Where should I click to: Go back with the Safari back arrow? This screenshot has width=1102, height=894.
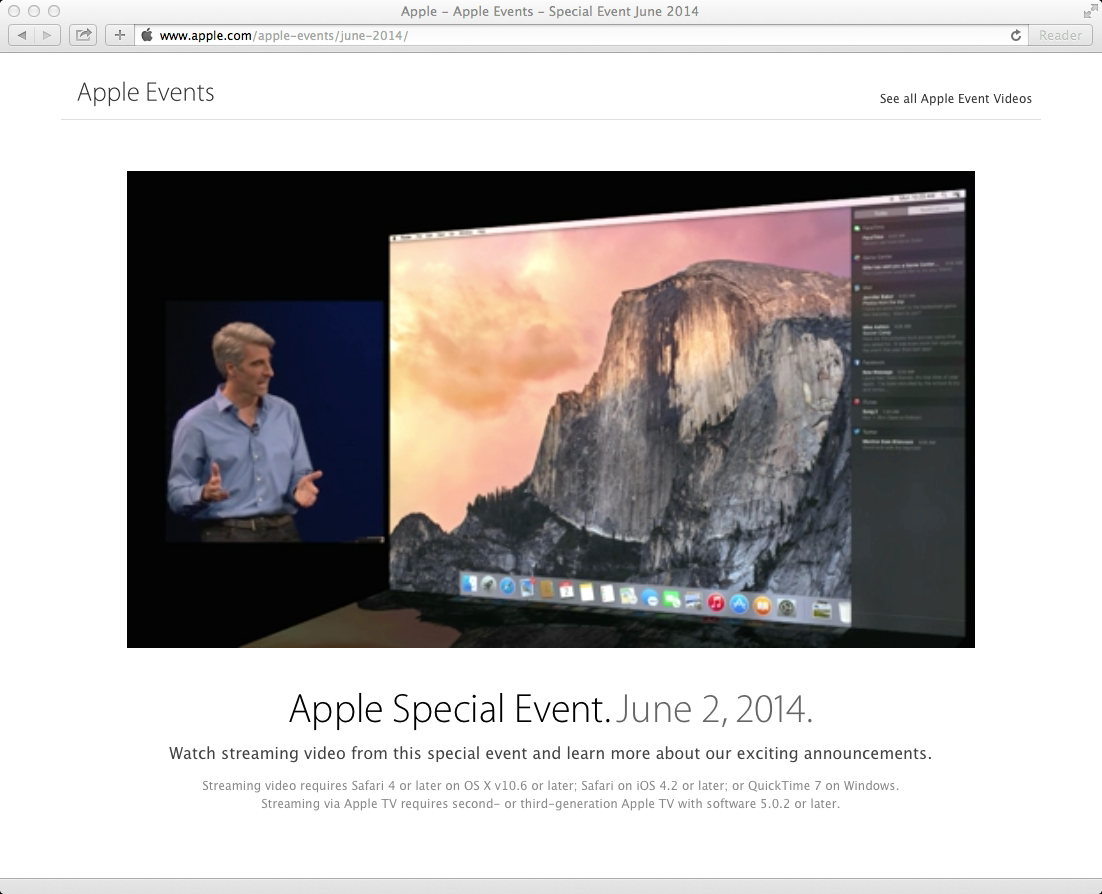pos(21,35)
